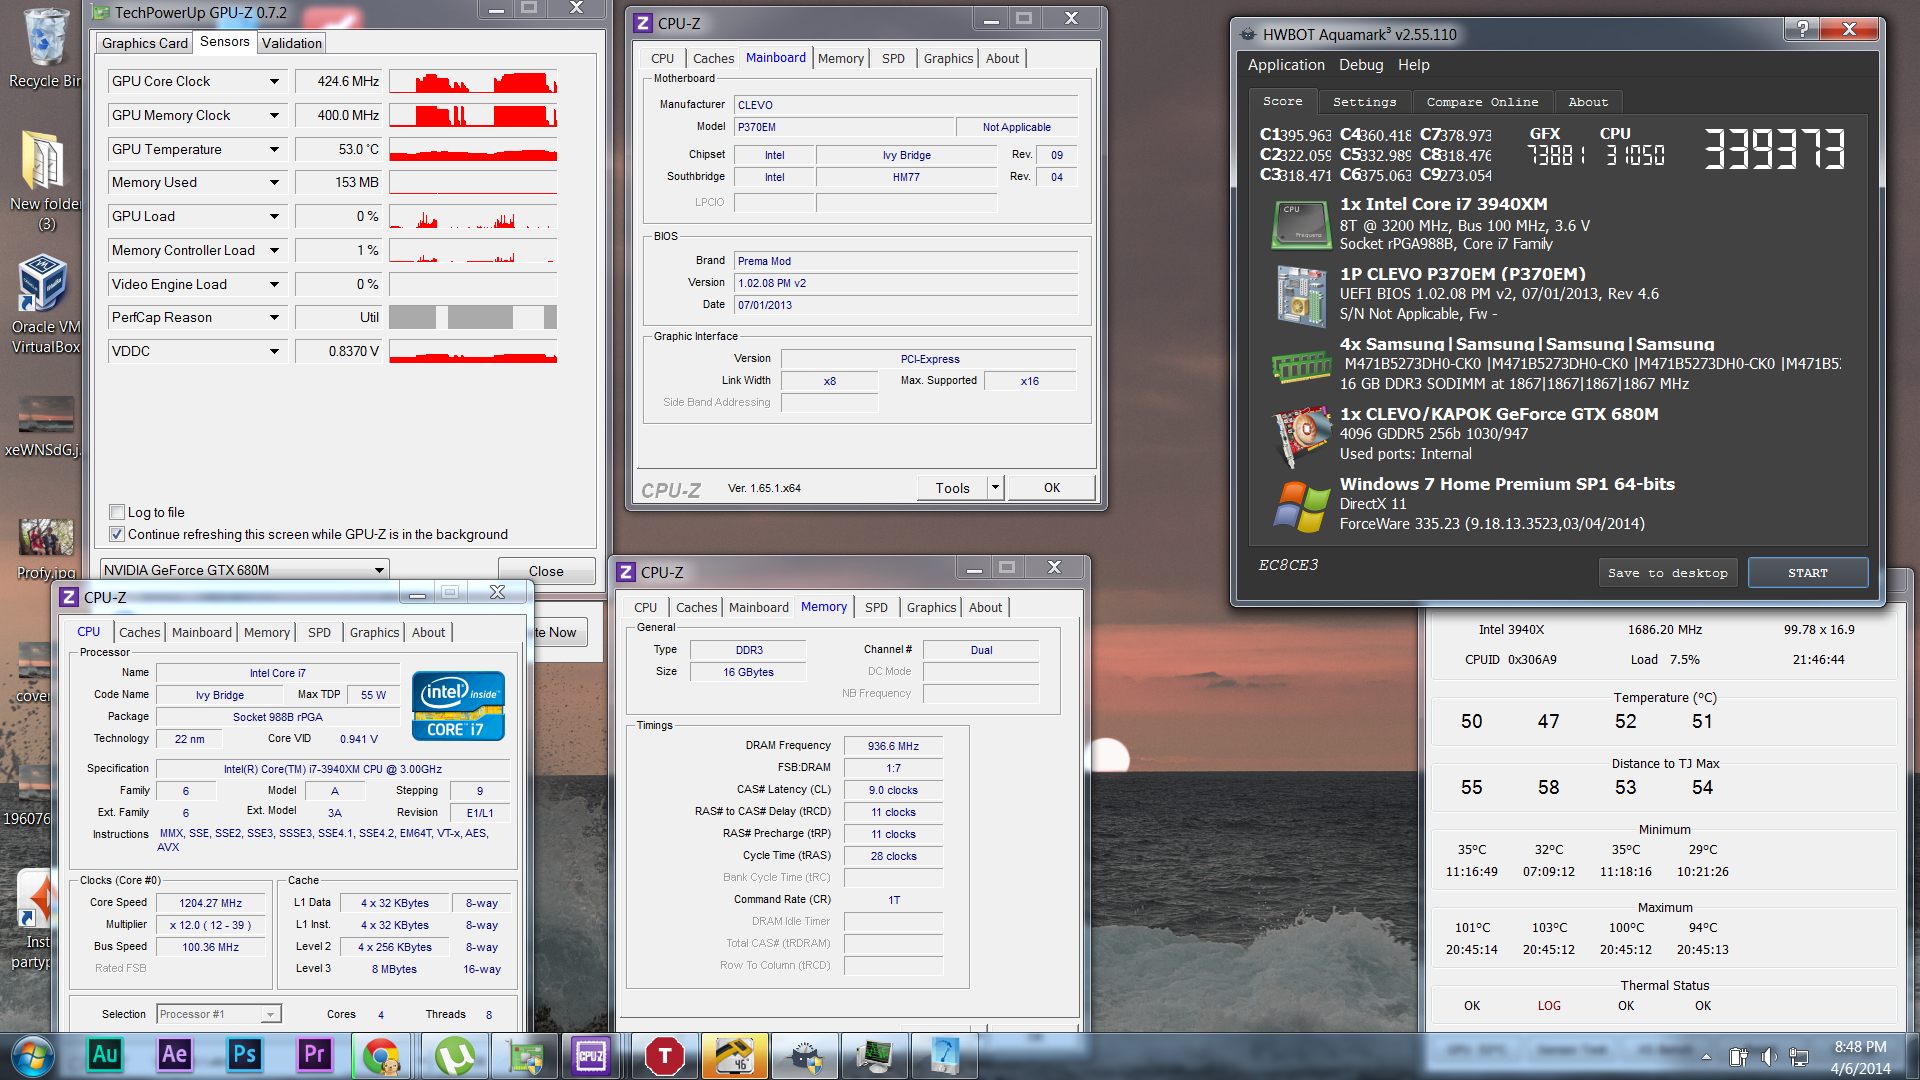The image size is (1920, 1080).
Task: Switch to the purple CPU-Z taskbar icon
Action: 592,1056
